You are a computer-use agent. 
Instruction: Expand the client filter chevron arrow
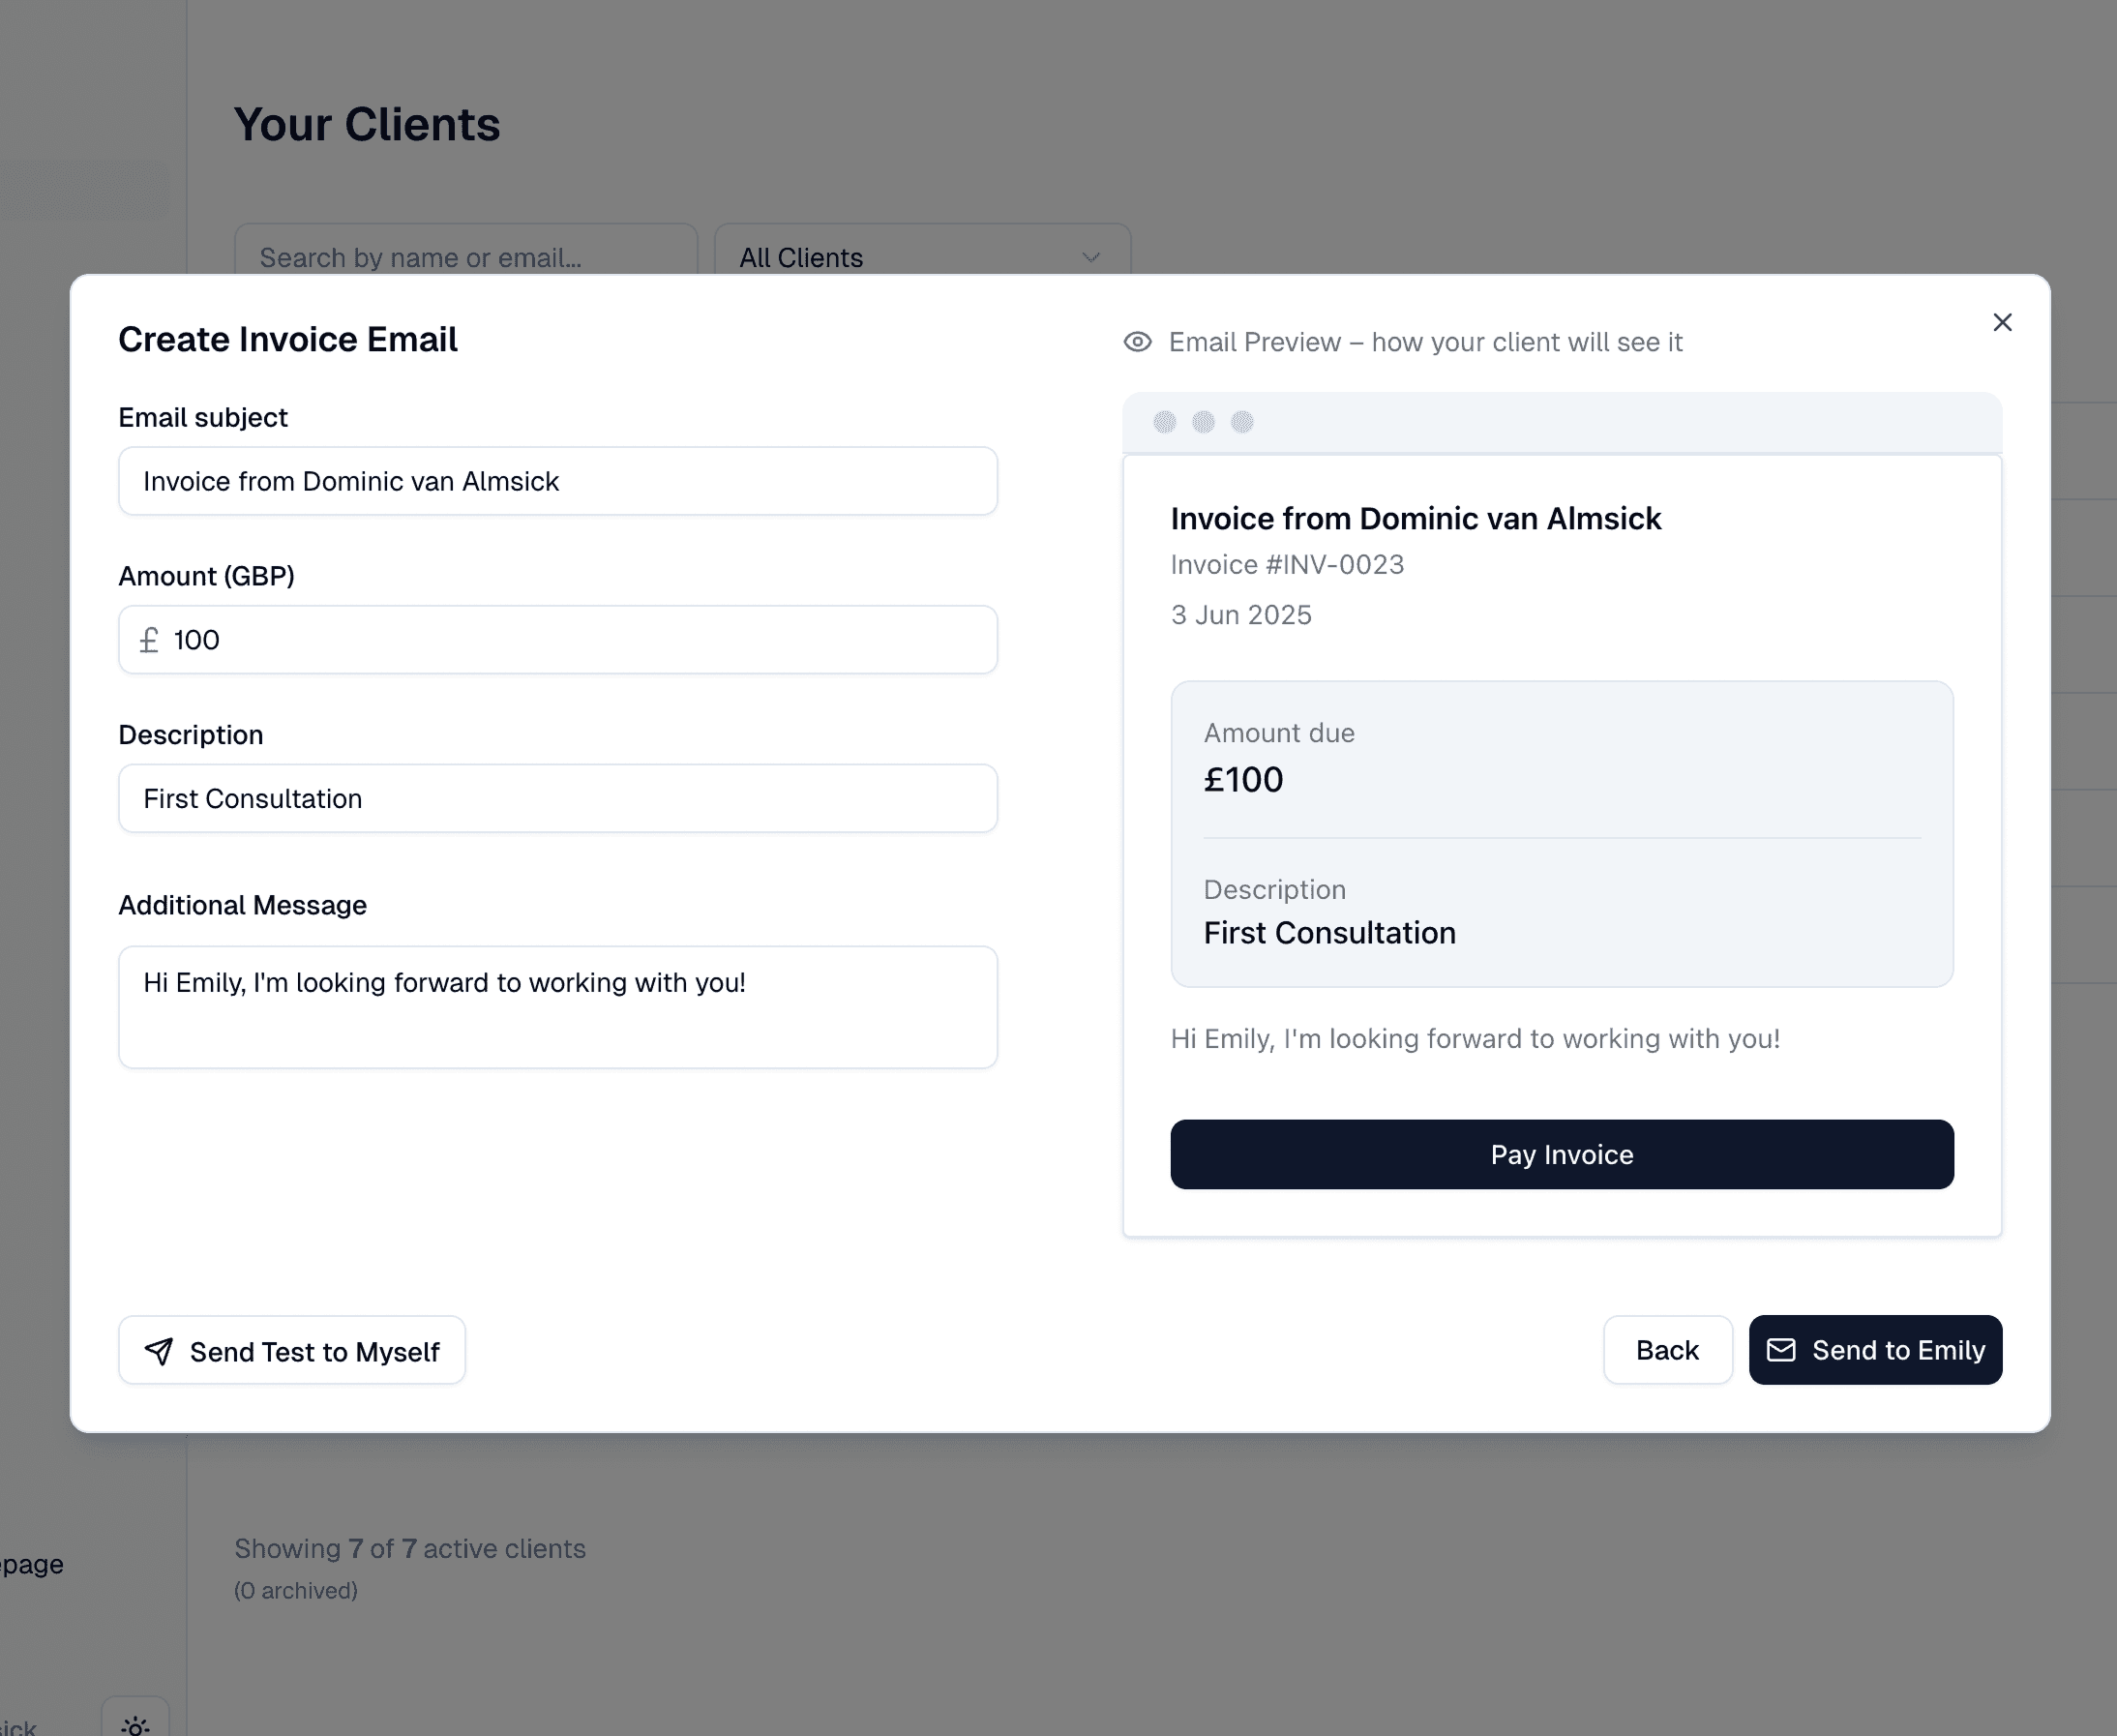pos(1090,258)
